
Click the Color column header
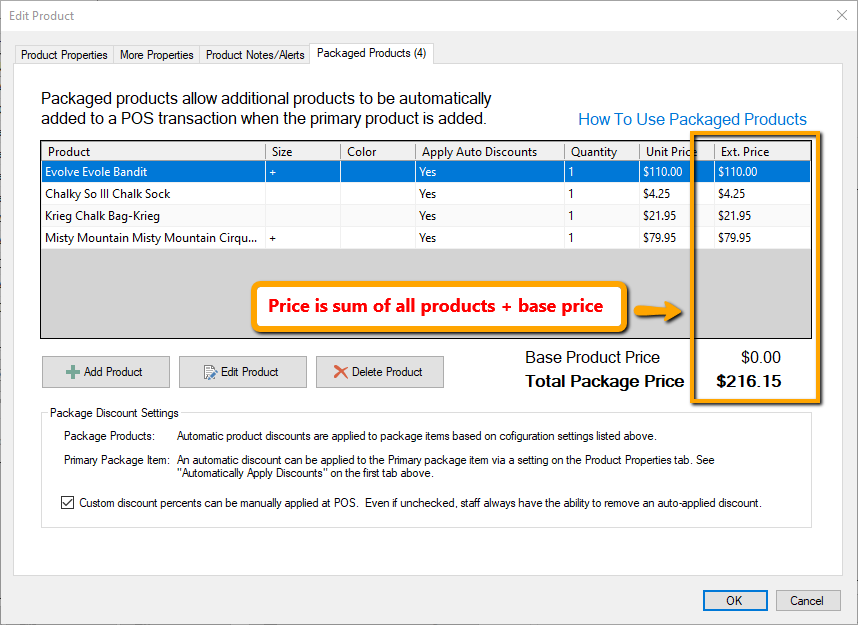point(378,152)
